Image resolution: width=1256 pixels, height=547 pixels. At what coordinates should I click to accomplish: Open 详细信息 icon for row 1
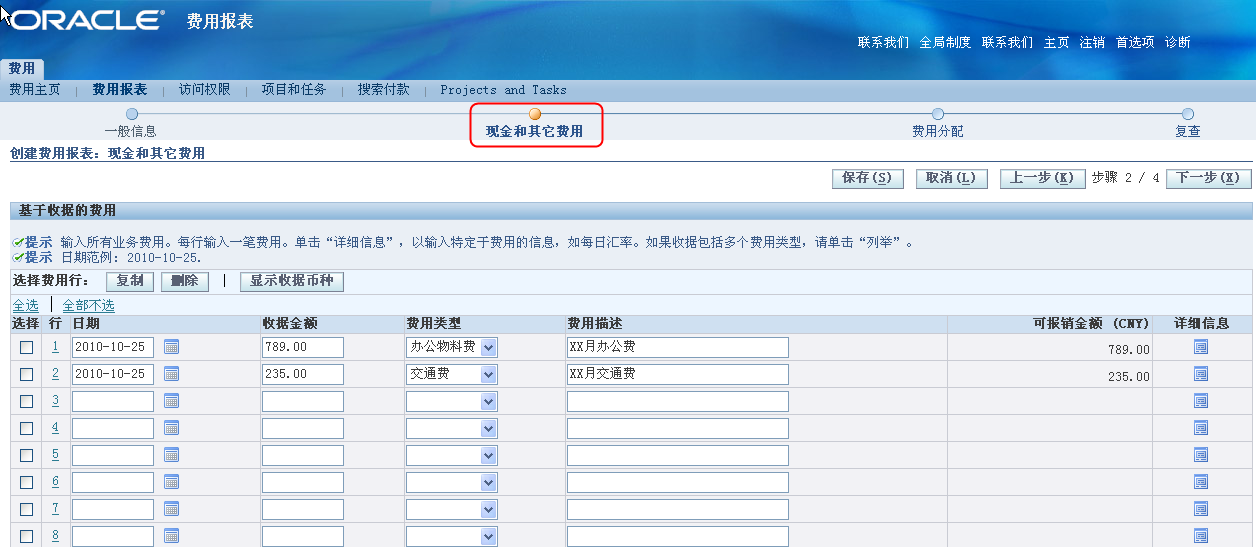1201,347
